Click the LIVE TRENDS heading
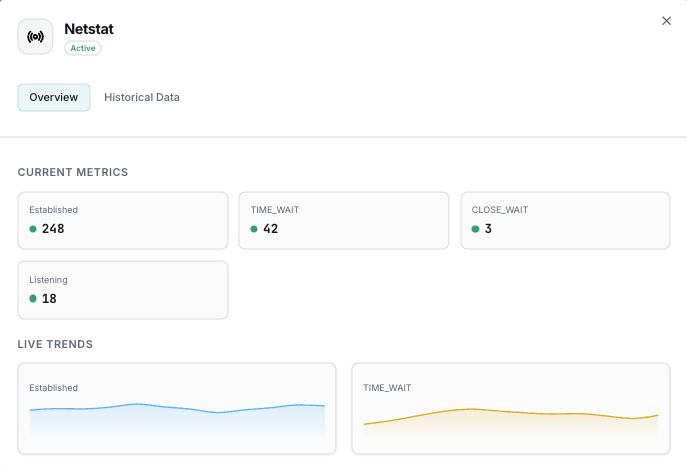 click(55, 344)
